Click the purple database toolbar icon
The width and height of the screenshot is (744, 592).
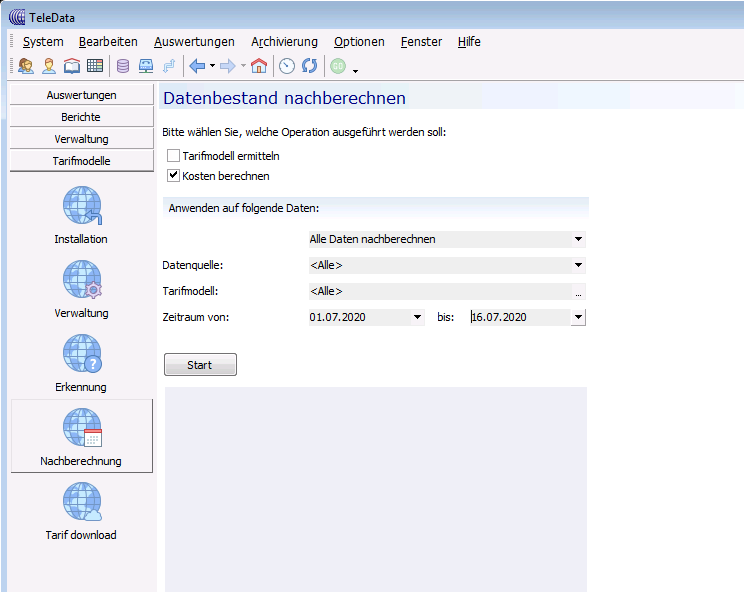[123, 66]
